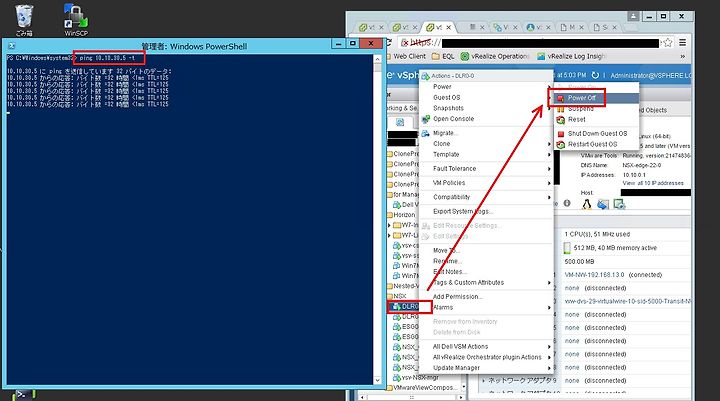Screen dimensions: 720x401
Task: Expand the All Dell VSM Actions submenu arrow
Action: (x=549, y=347)
